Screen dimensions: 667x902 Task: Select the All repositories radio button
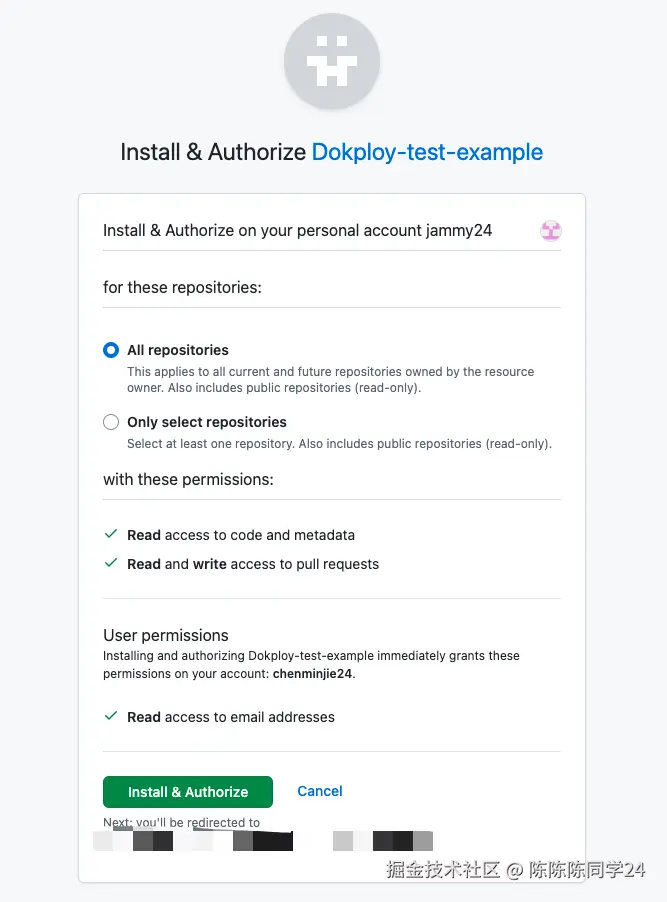[111, 350]
